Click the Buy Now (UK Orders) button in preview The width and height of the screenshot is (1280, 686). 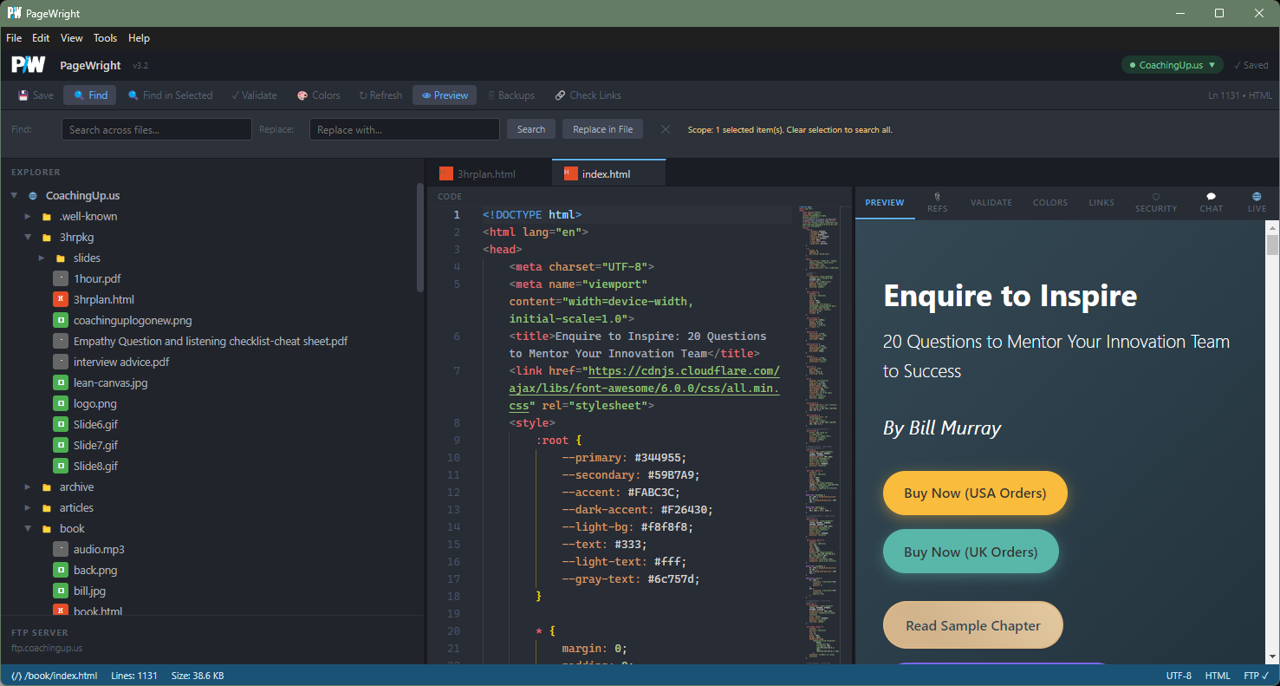click(x=970, y=551)
